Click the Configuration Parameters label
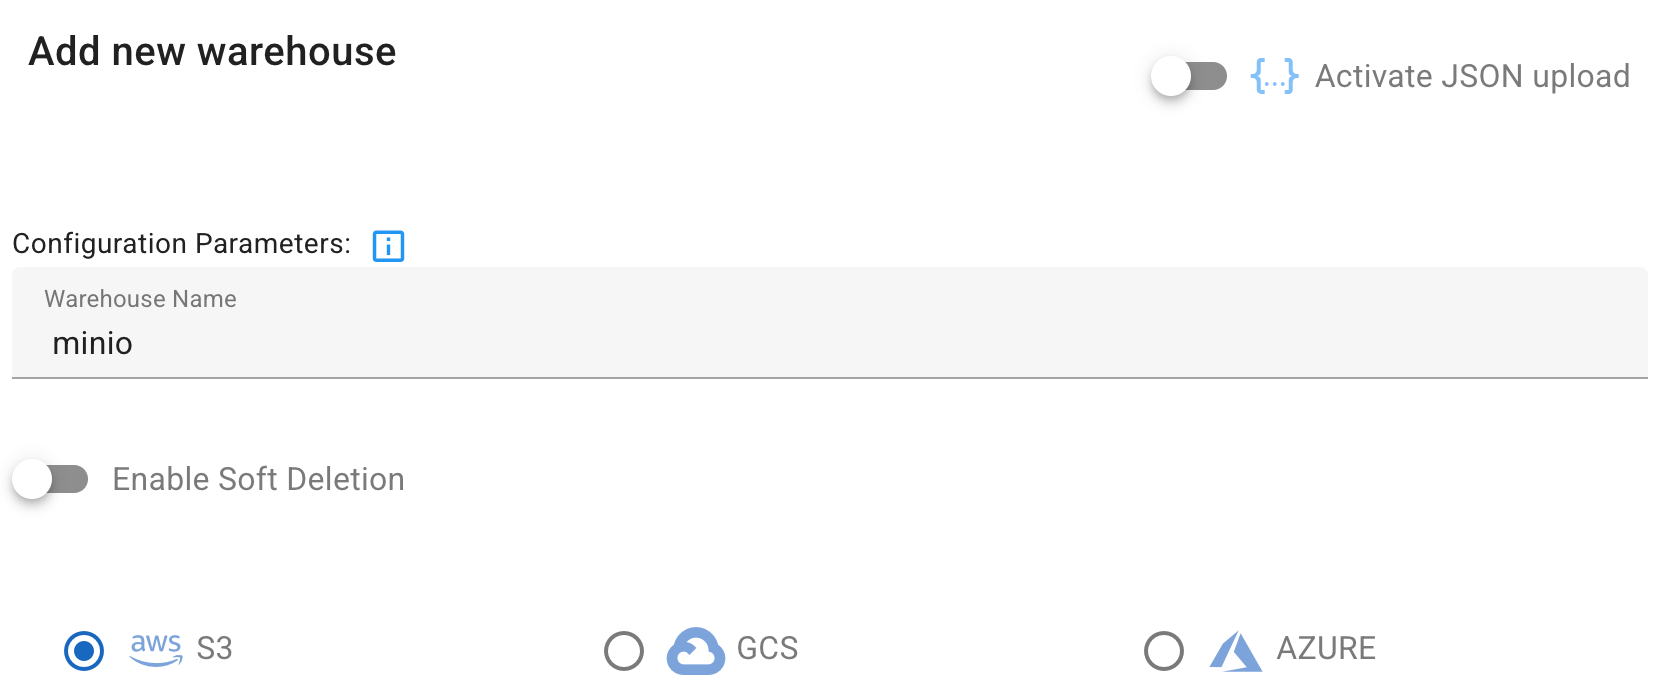The height and width of the screenshot is (700, 1656). [x=181, y=244]
